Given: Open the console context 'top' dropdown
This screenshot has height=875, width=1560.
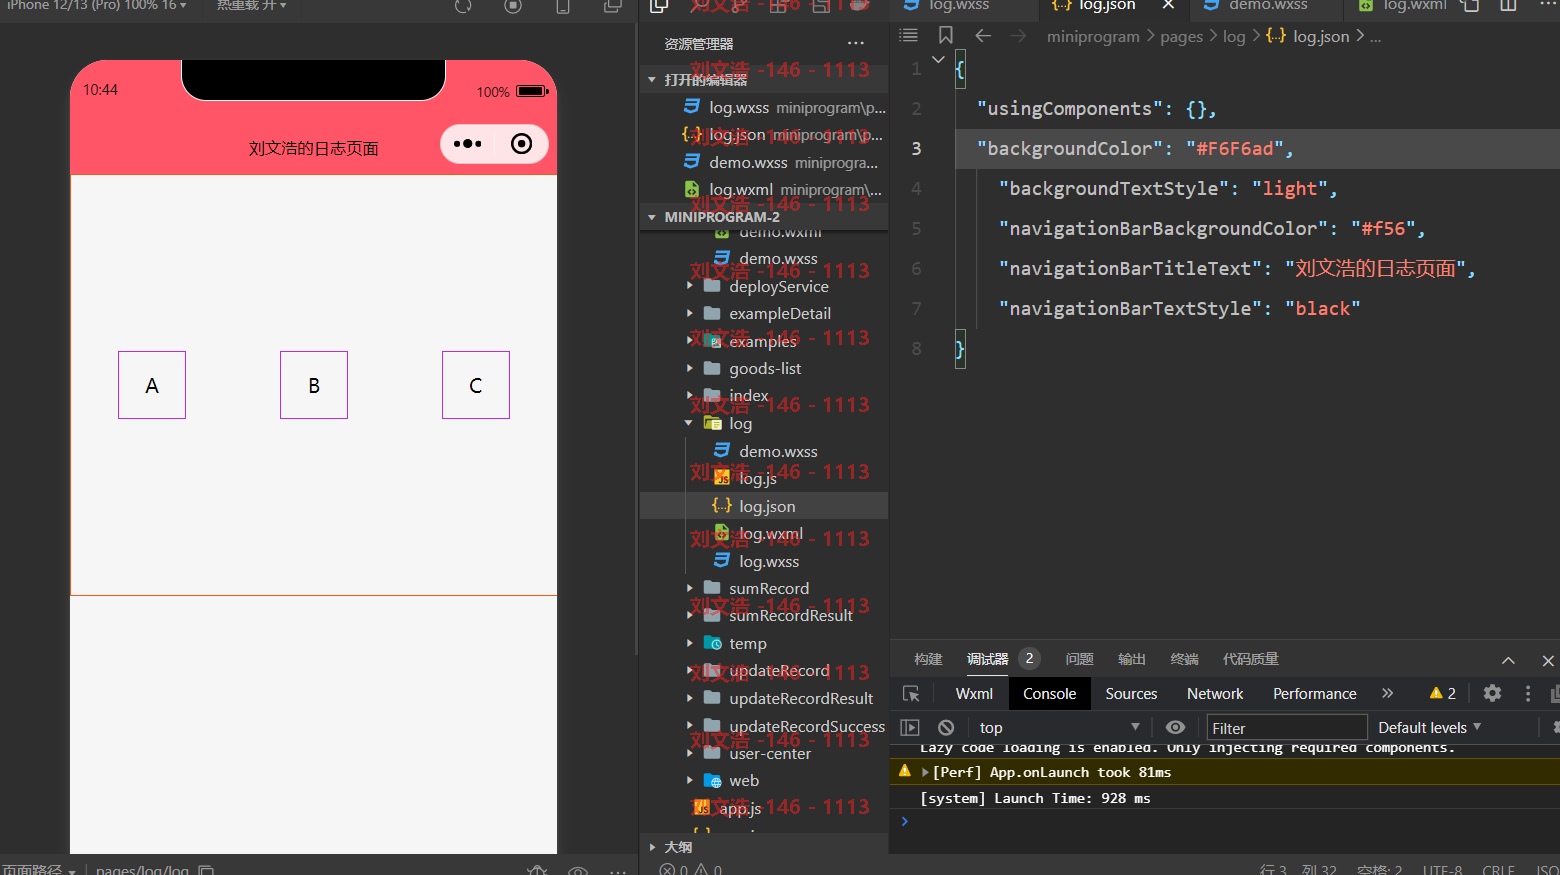Looking at the screenshot, I should click(x=1058, y=728).
